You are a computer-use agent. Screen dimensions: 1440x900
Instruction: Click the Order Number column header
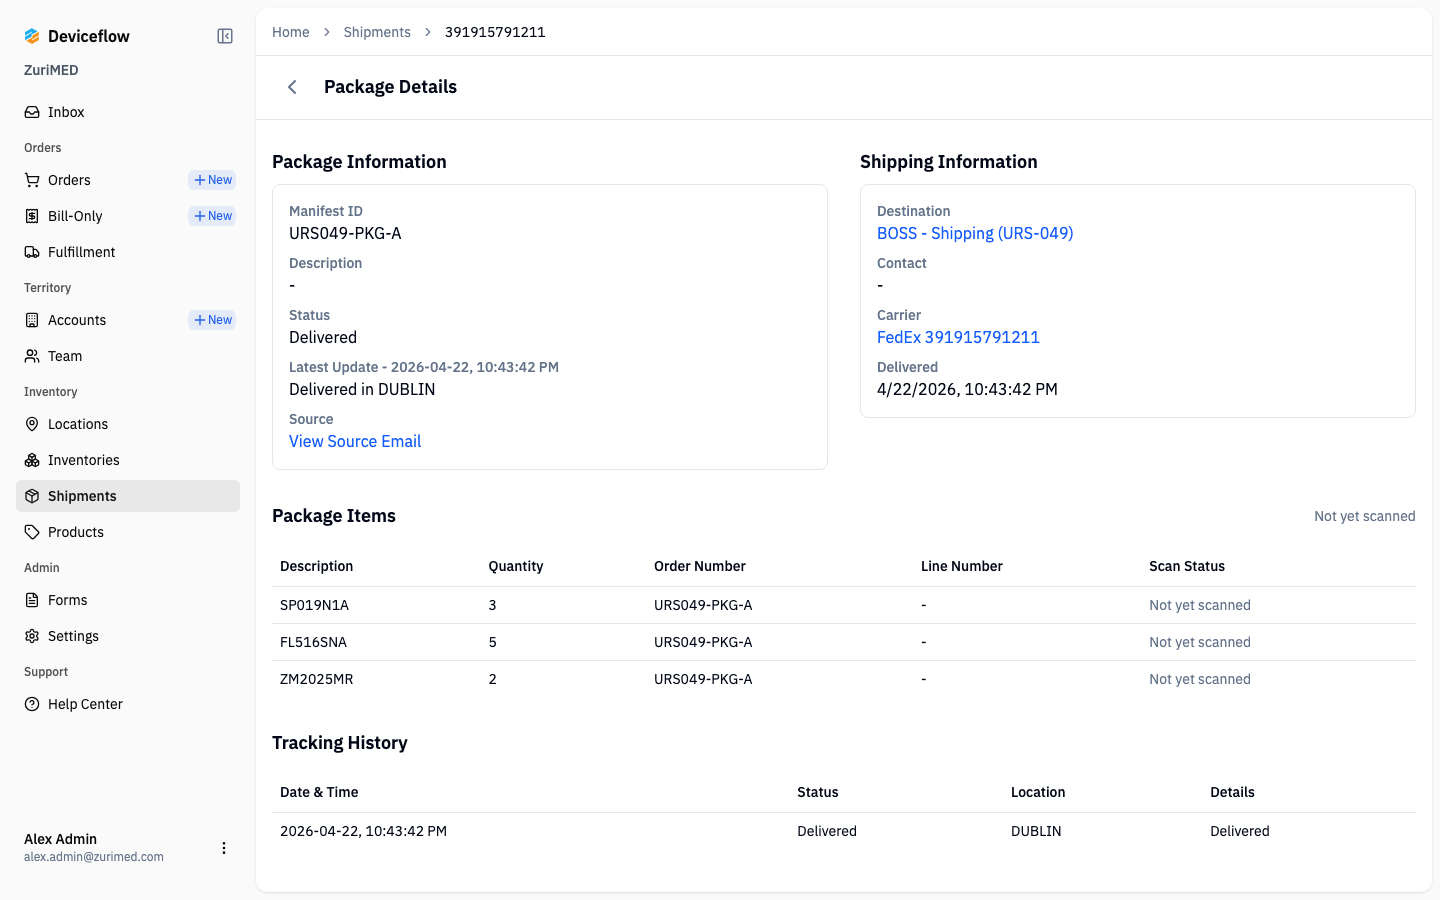tap(700, 566)
